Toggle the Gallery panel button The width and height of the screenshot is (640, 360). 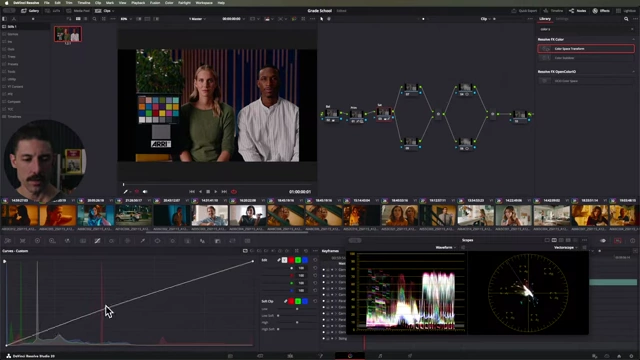[x=30, y=11]
